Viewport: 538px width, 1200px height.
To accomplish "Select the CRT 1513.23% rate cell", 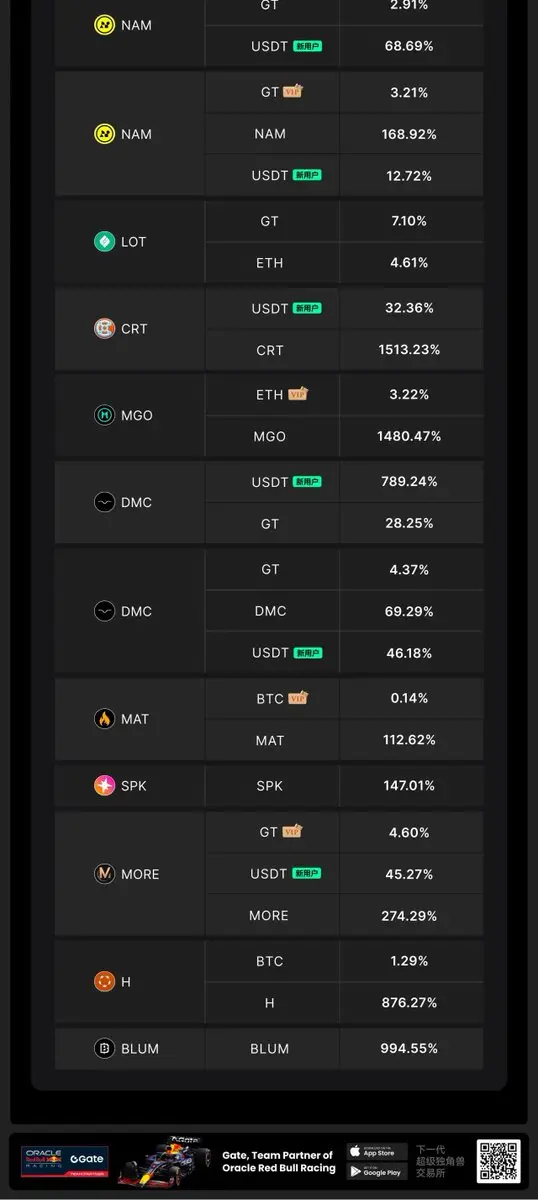I will tap(411, 350).
